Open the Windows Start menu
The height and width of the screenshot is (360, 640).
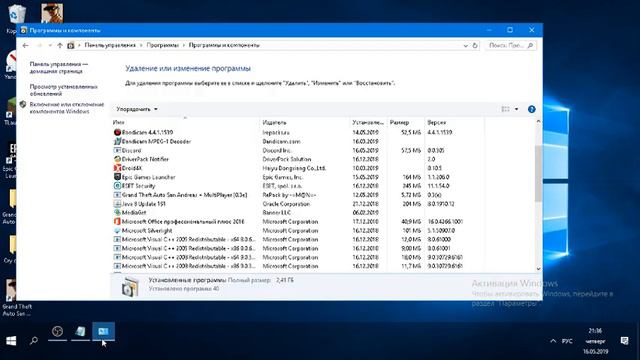coord(11,341)
